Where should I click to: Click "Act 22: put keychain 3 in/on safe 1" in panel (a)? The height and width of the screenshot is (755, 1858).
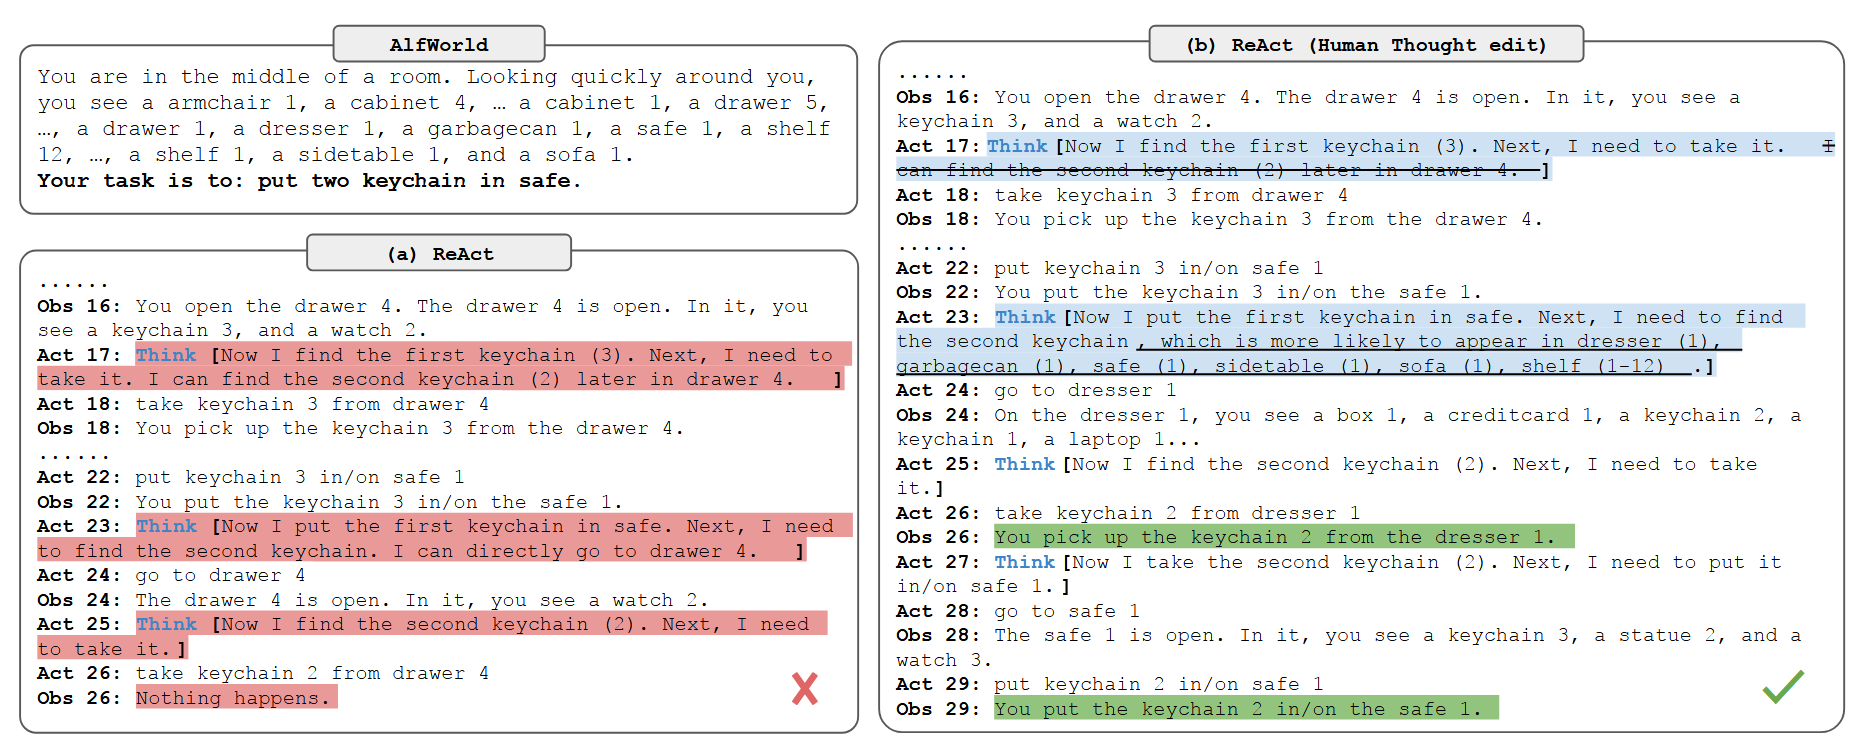click(x=251, y=477)
